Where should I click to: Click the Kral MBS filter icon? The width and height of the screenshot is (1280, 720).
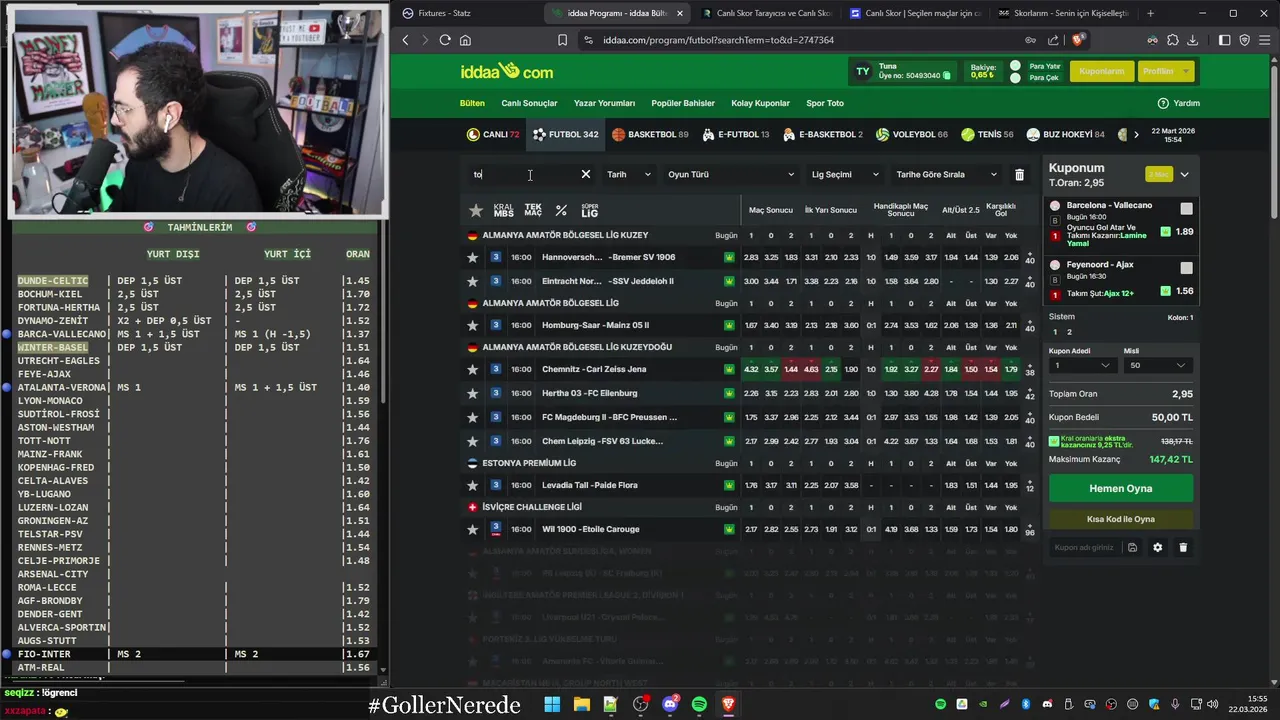click(503, 210)
